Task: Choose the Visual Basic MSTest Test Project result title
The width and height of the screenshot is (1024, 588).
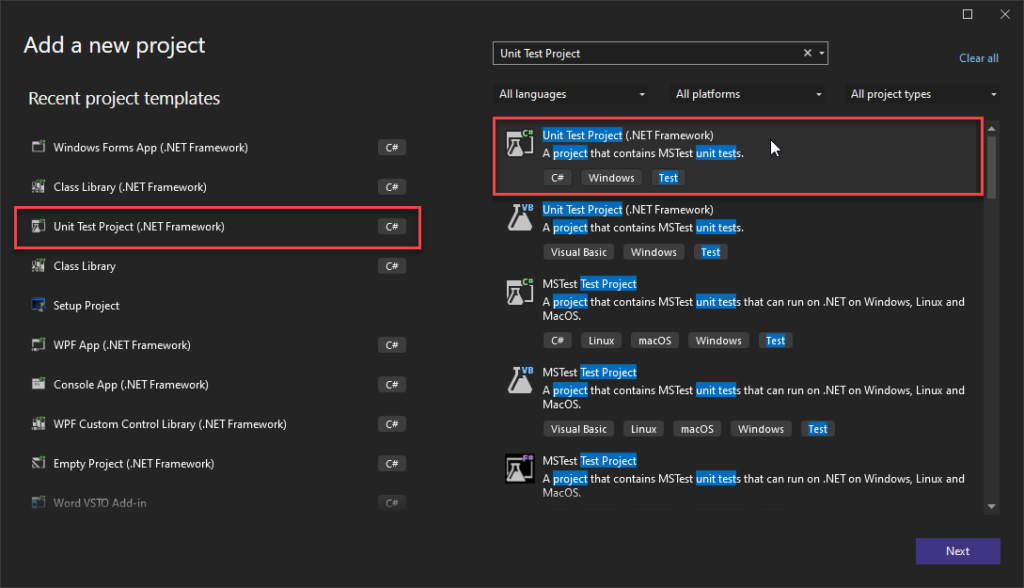Action: point(589,372)
